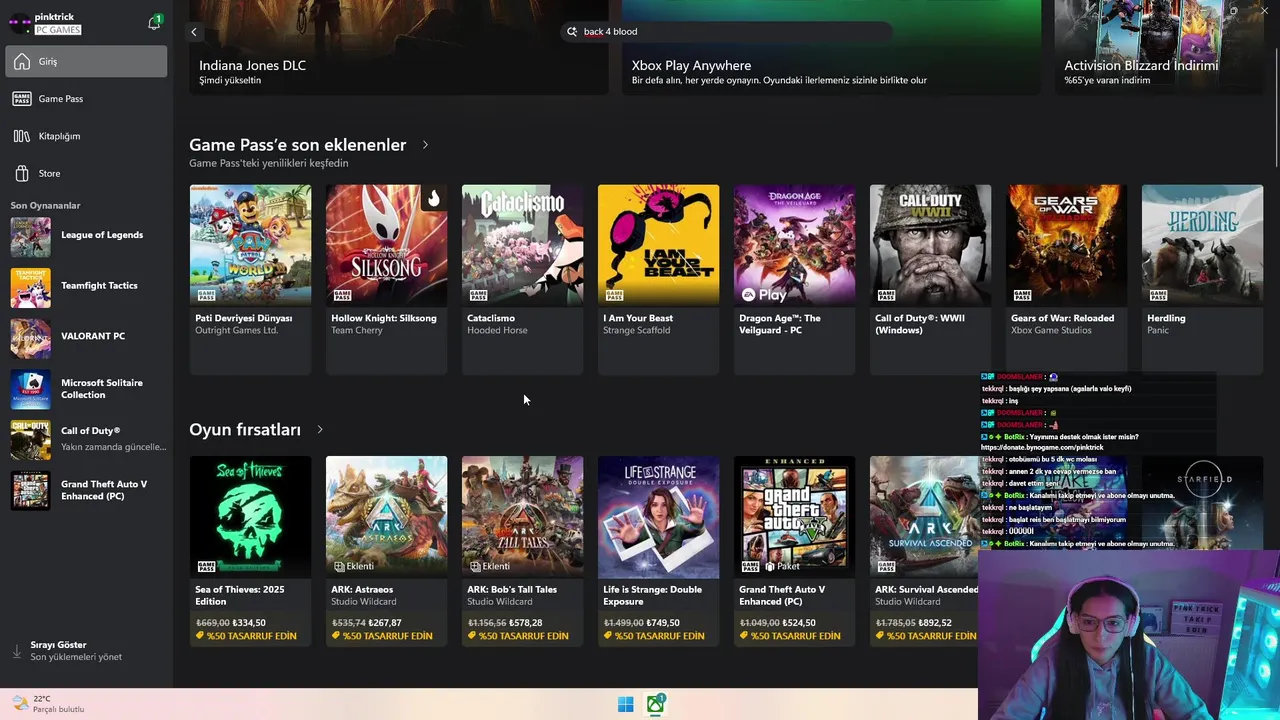Click Game Pass badge on Cataclismo card

pyautogui.click(x=478, y=295)
